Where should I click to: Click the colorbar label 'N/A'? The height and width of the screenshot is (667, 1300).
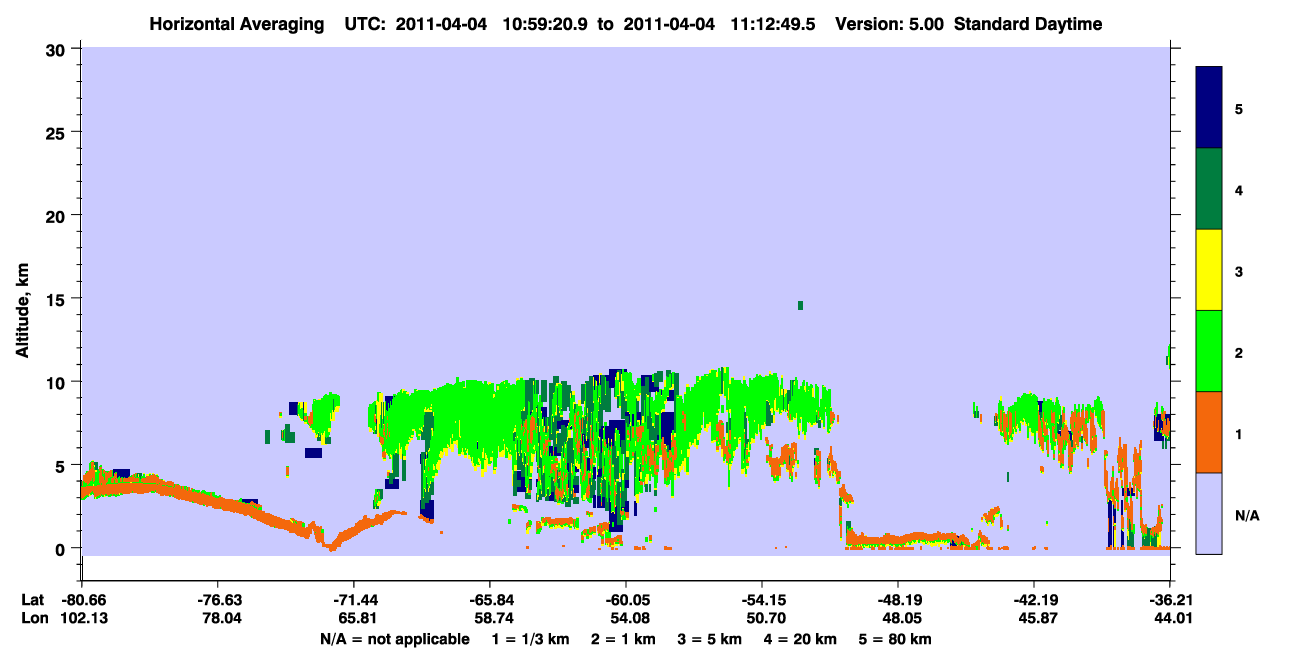(x=1246, y=514)
